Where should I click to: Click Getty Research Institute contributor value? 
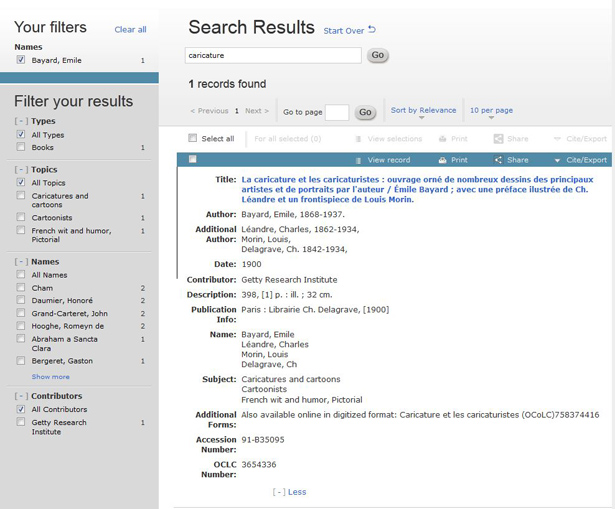point(289,280)
